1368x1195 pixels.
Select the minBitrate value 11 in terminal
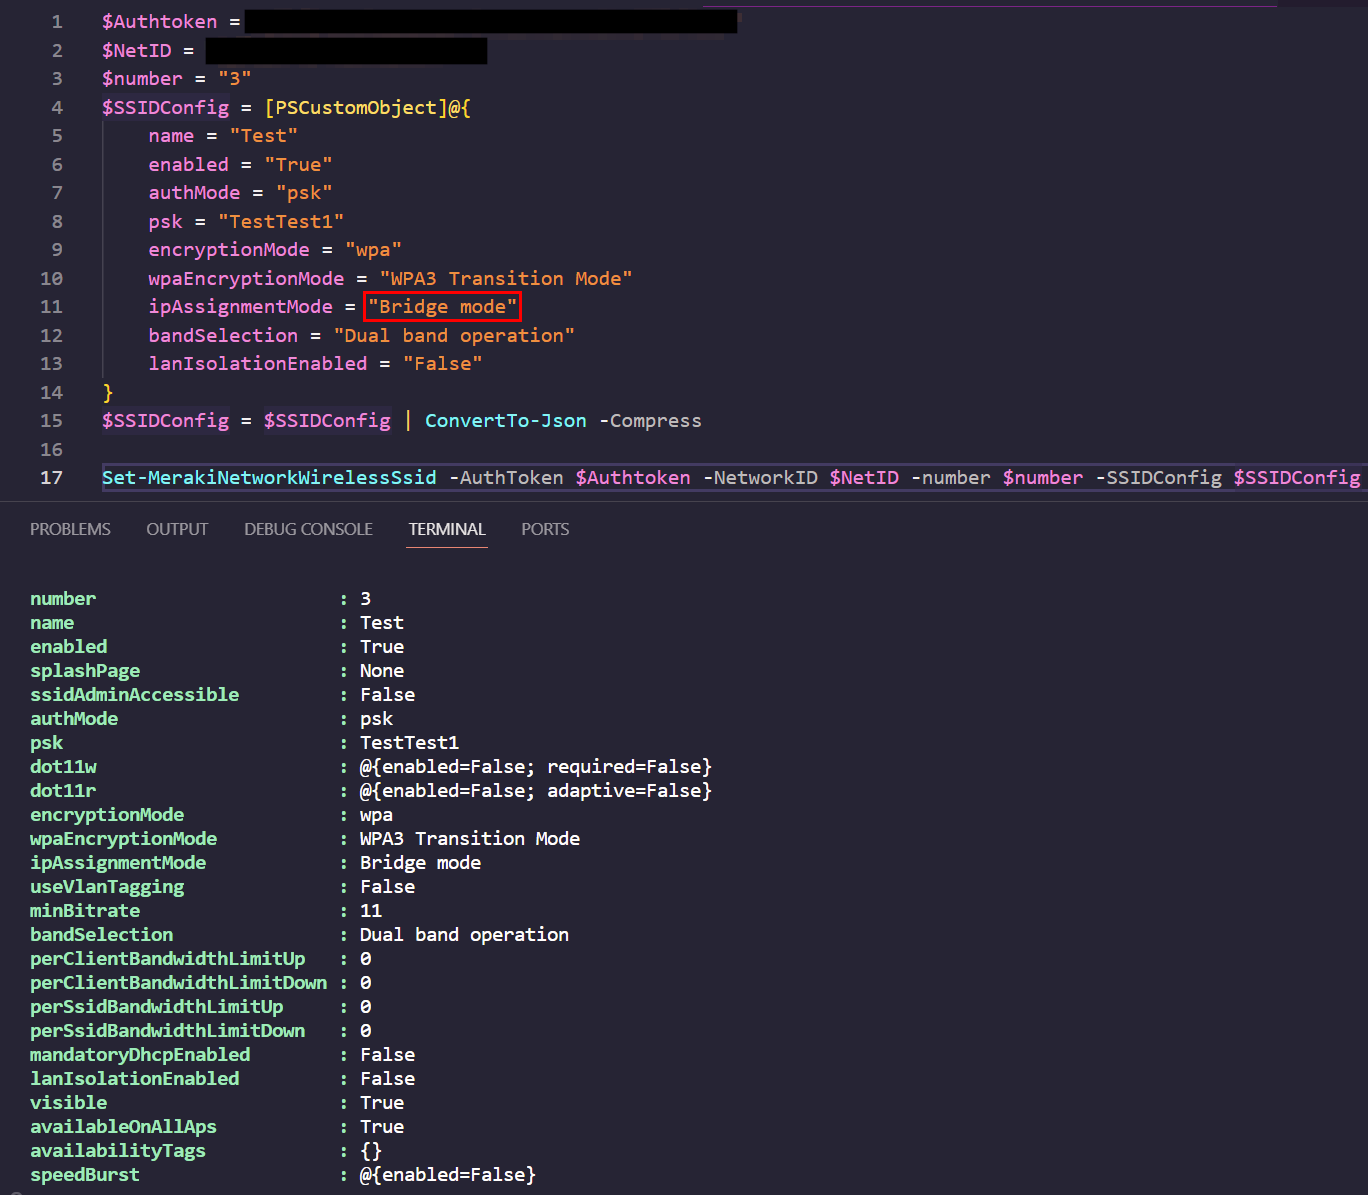click(370, 910)
